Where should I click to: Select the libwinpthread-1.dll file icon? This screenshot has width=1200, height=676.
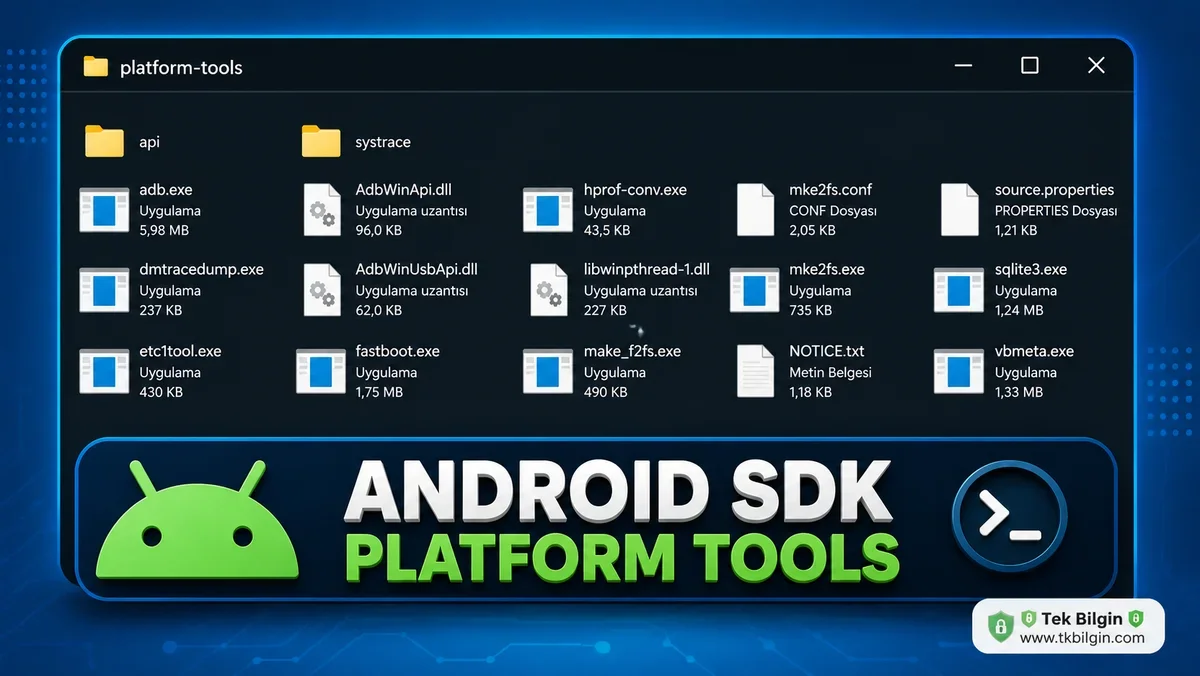(x=548, y=290)
